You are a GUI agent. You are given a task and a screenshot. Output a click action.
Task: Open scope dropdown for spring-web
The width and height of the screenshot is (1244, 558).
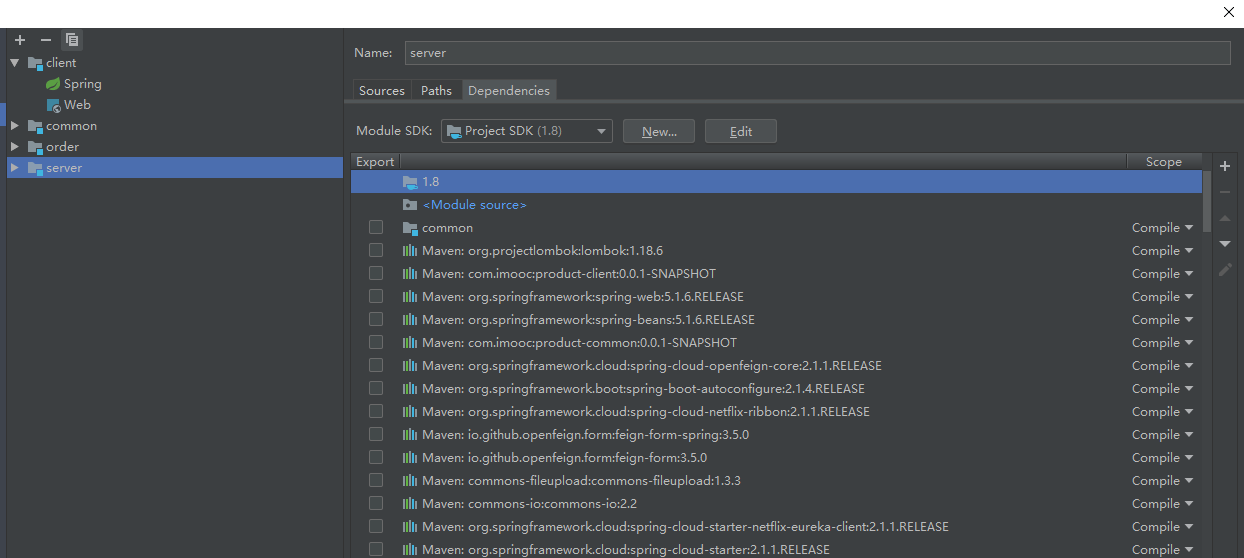click(x=1163, y=297)
